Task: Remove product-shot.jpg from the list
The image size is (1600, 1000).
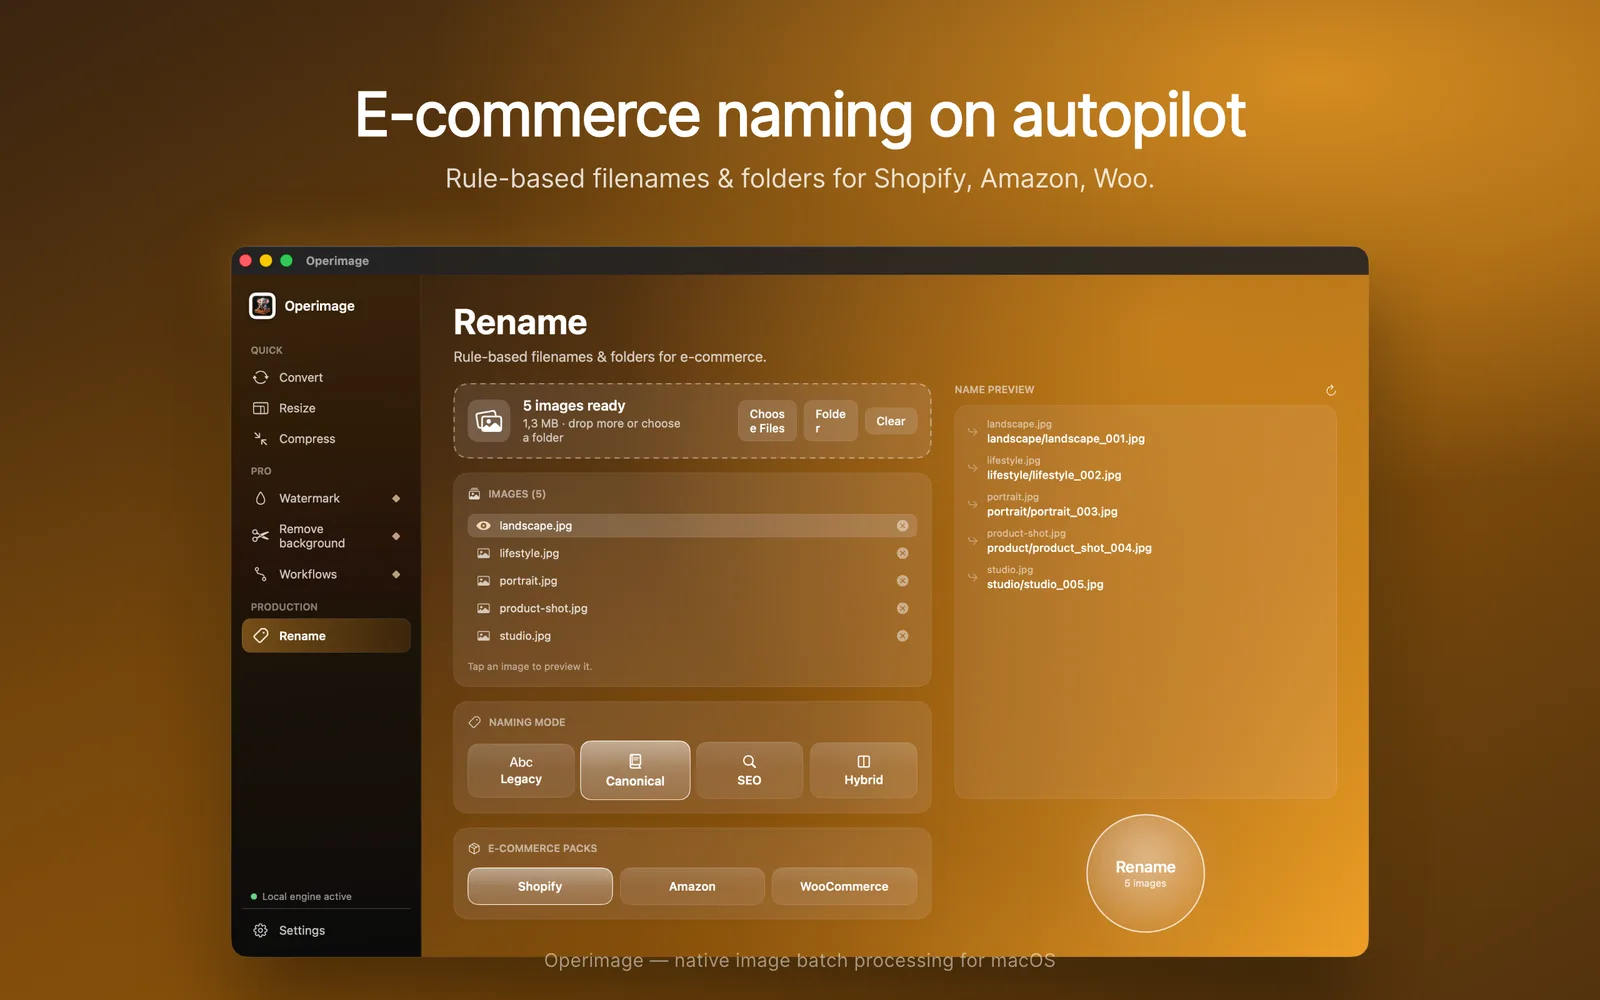Action: coord(903,608)
